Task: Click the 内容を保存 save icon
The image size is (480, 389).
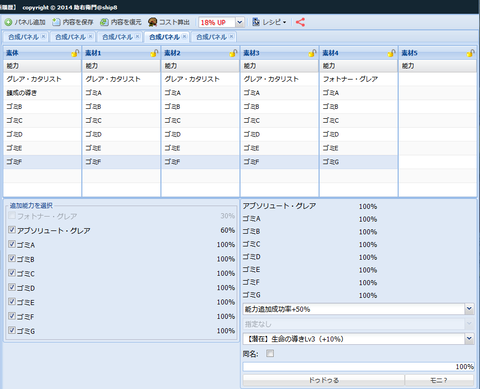Action: [x=56, y=22]
